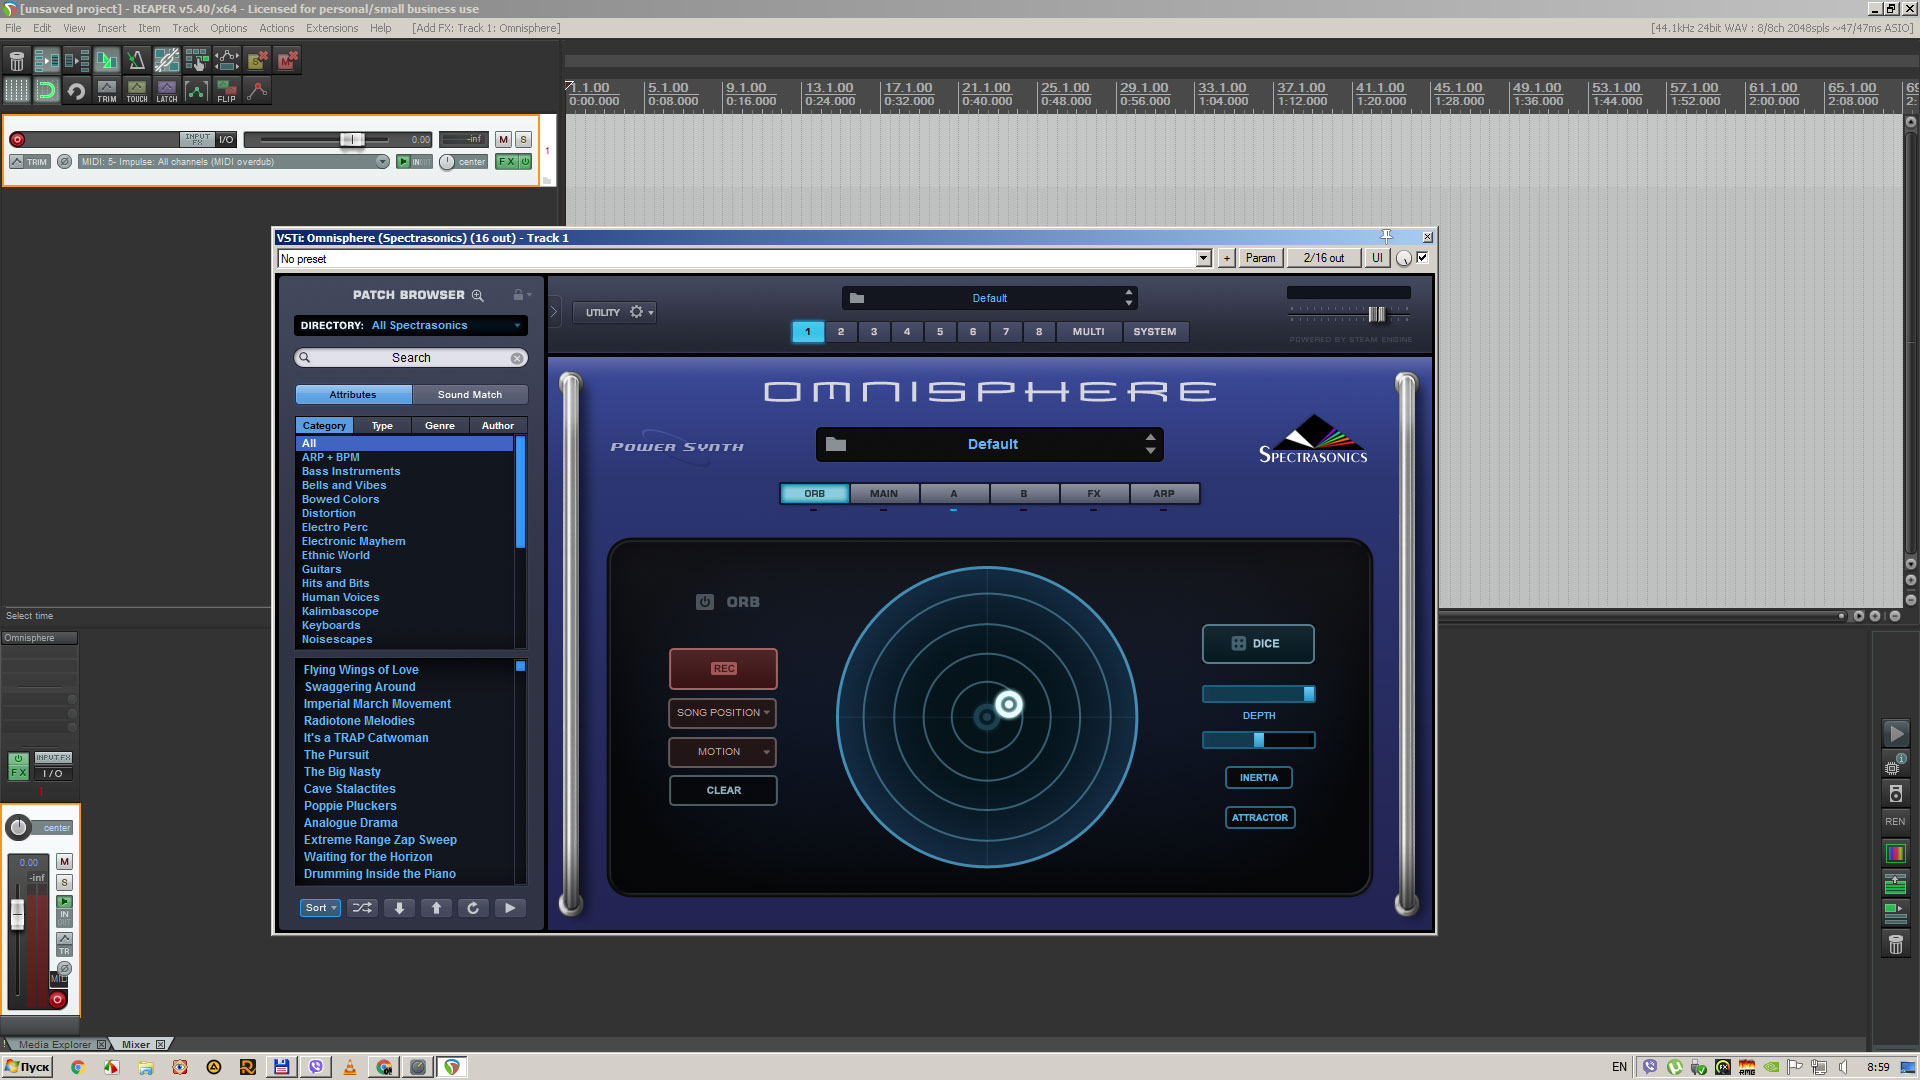Click the unmute all tracks icon

(x=288, y=61)
